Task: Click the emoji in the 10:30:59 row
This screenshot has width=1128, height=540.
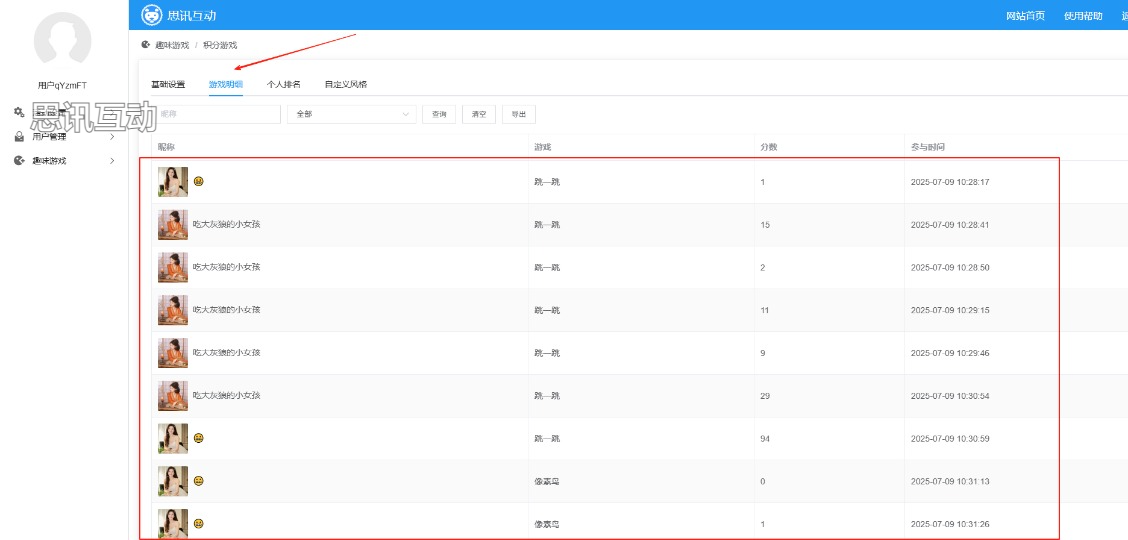Action: (x=199, y=438)
